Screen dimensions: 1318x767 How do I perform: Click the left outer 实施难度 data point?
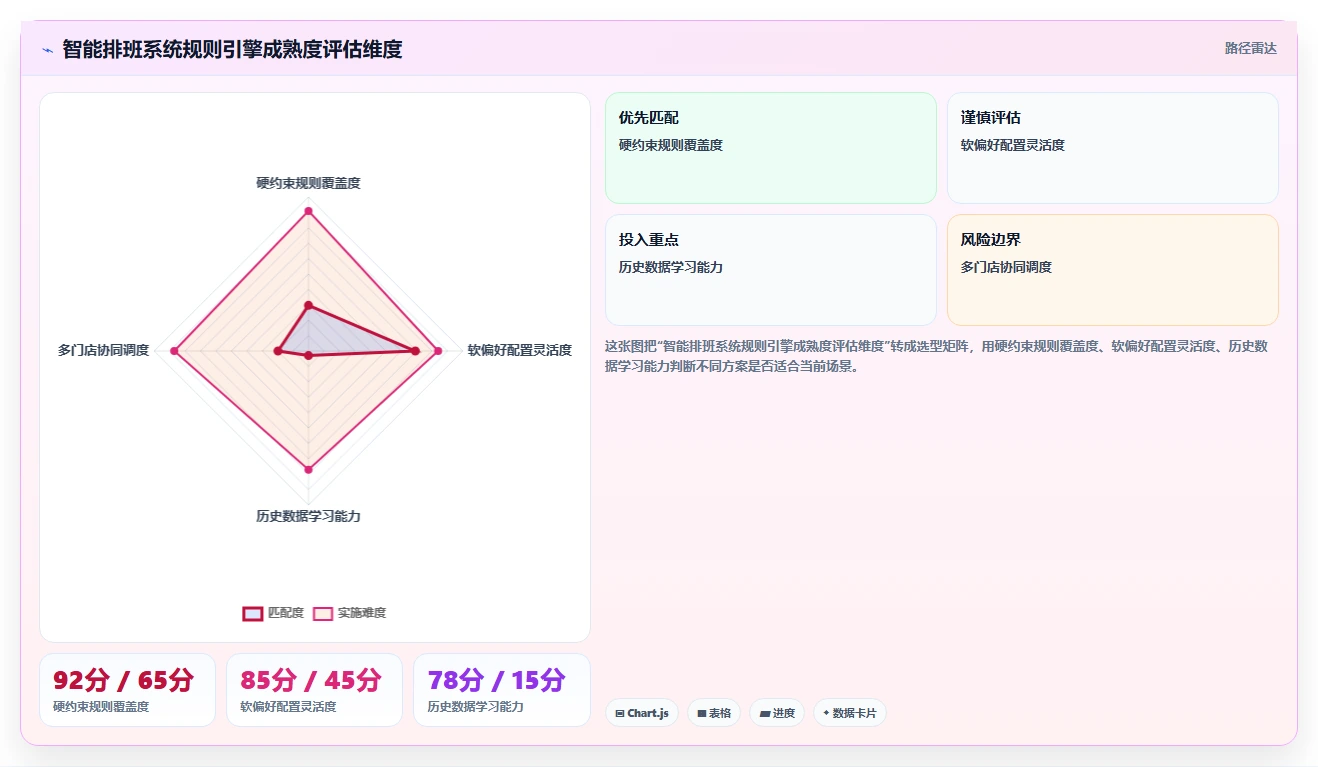(174, 350)
